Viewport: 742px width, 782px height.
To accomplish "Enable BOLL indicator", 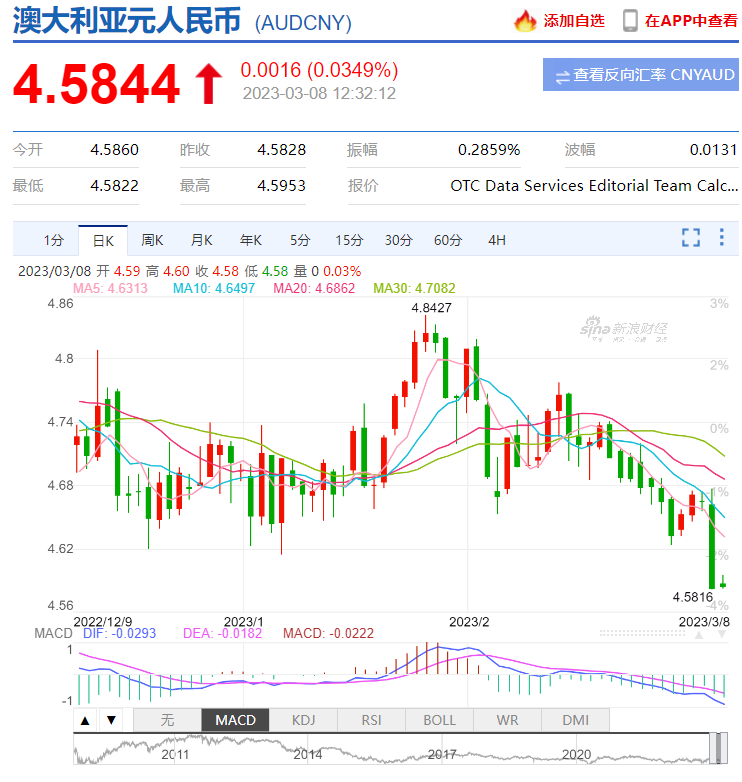I will tap(439, 720).
